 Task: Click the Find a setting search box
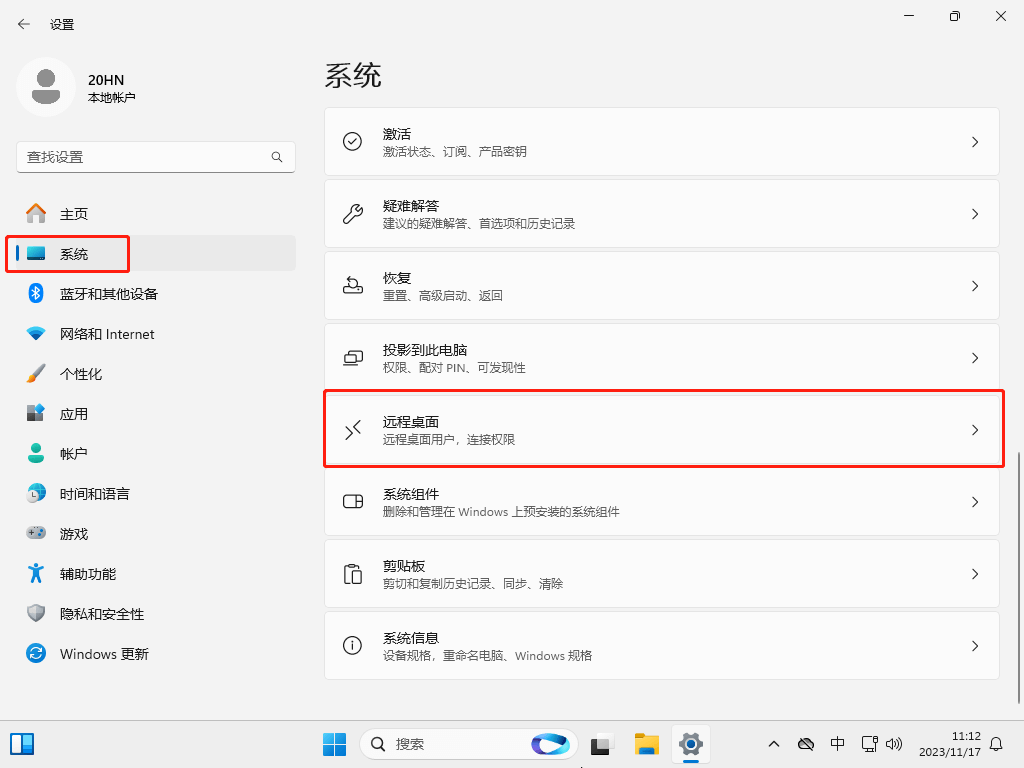(x=145, y=157)
